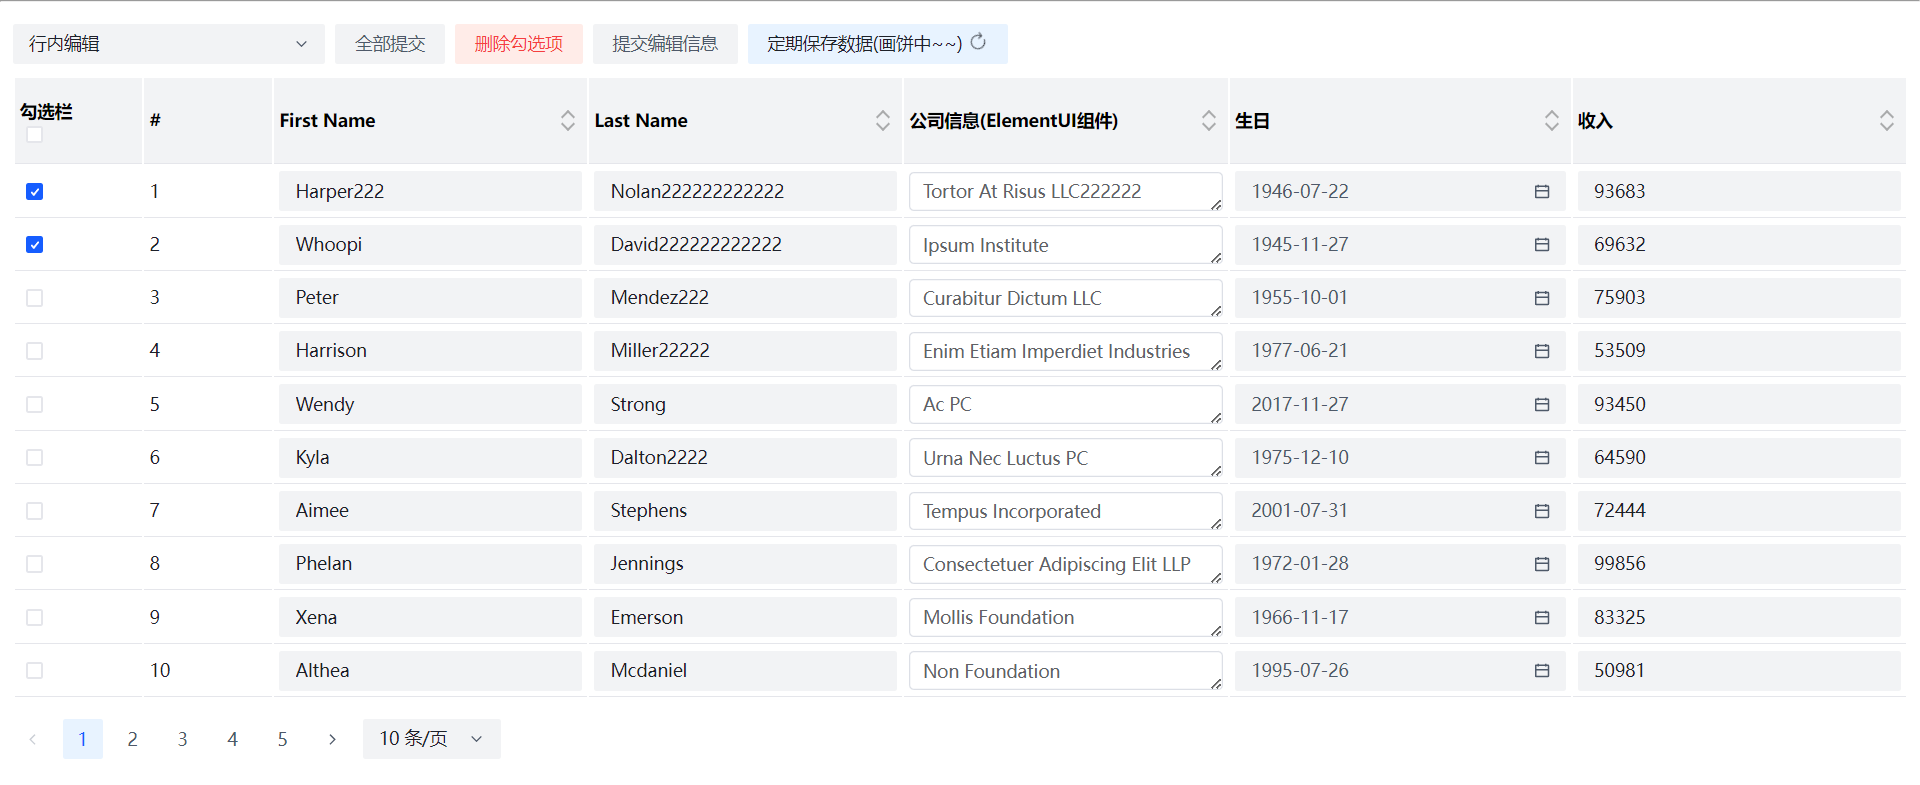Toggle the select-all checkbox under 勾选栏
This screenshot has height=785, width=1920.
click(35, 135)
